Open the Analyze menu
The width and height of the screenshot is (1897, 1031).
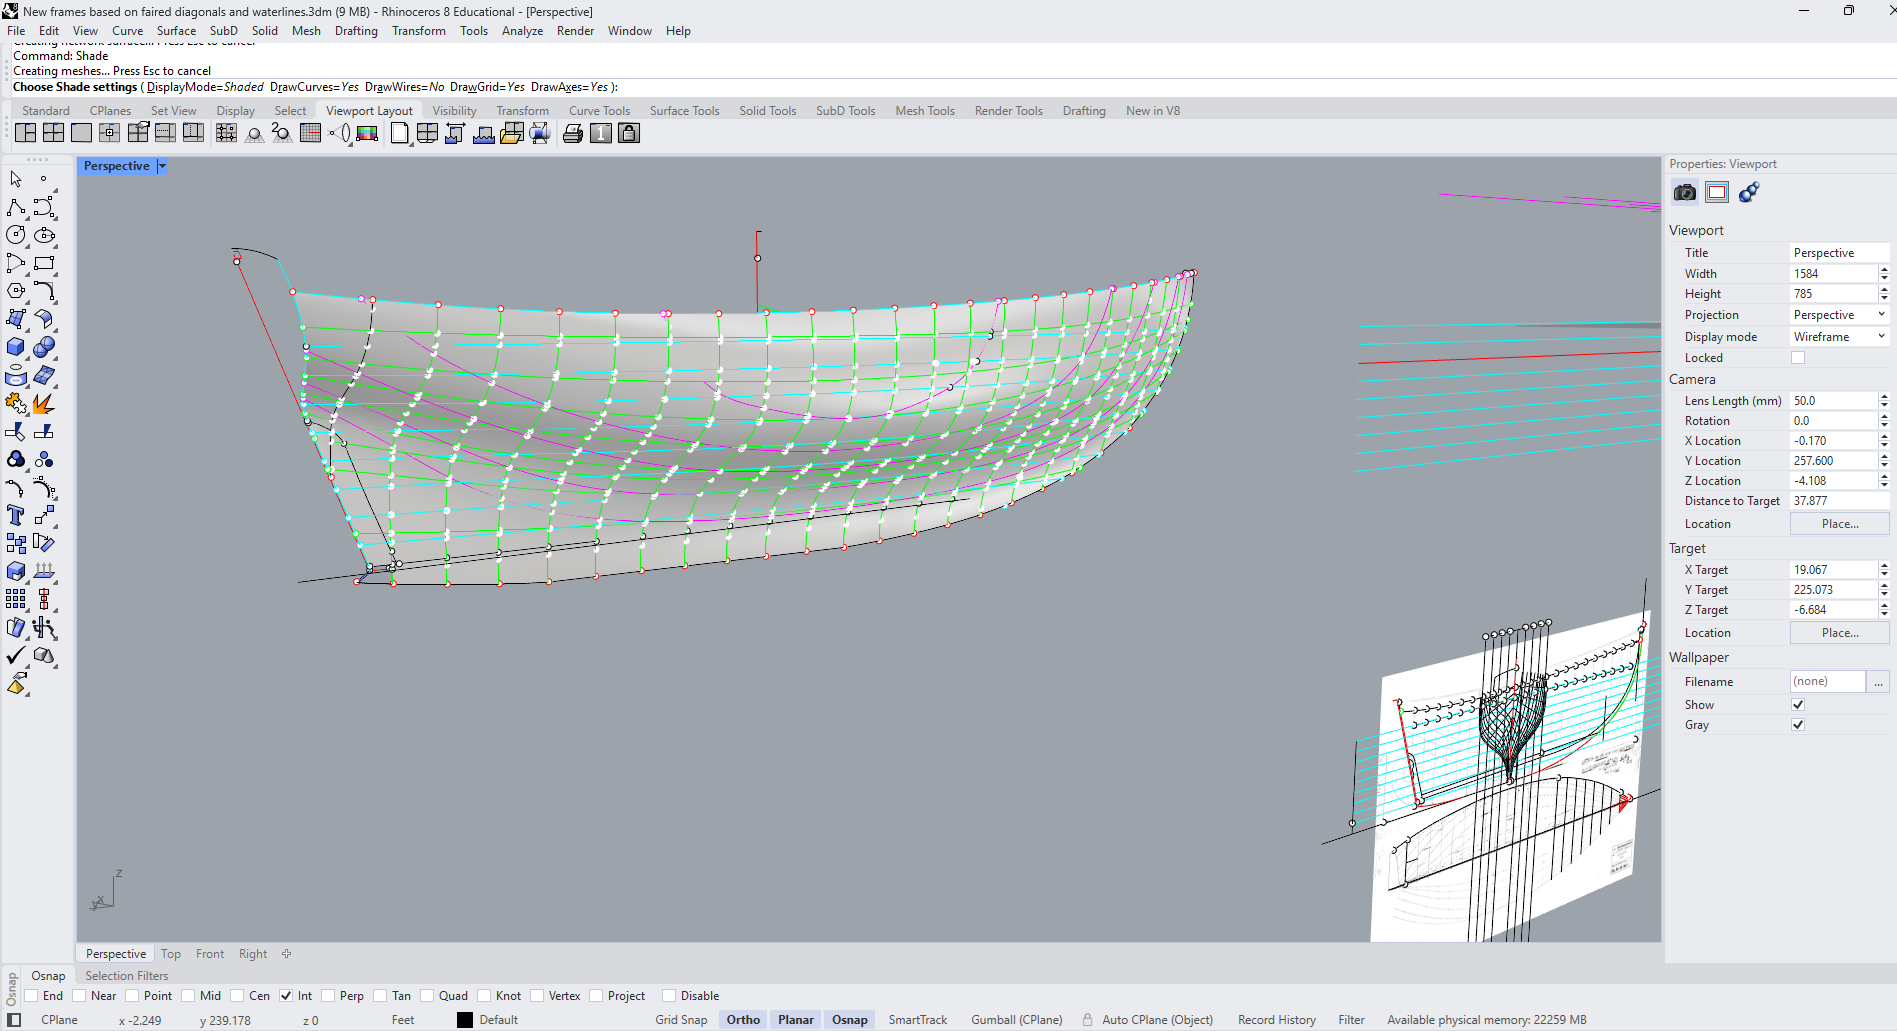[x=522, y=31]
